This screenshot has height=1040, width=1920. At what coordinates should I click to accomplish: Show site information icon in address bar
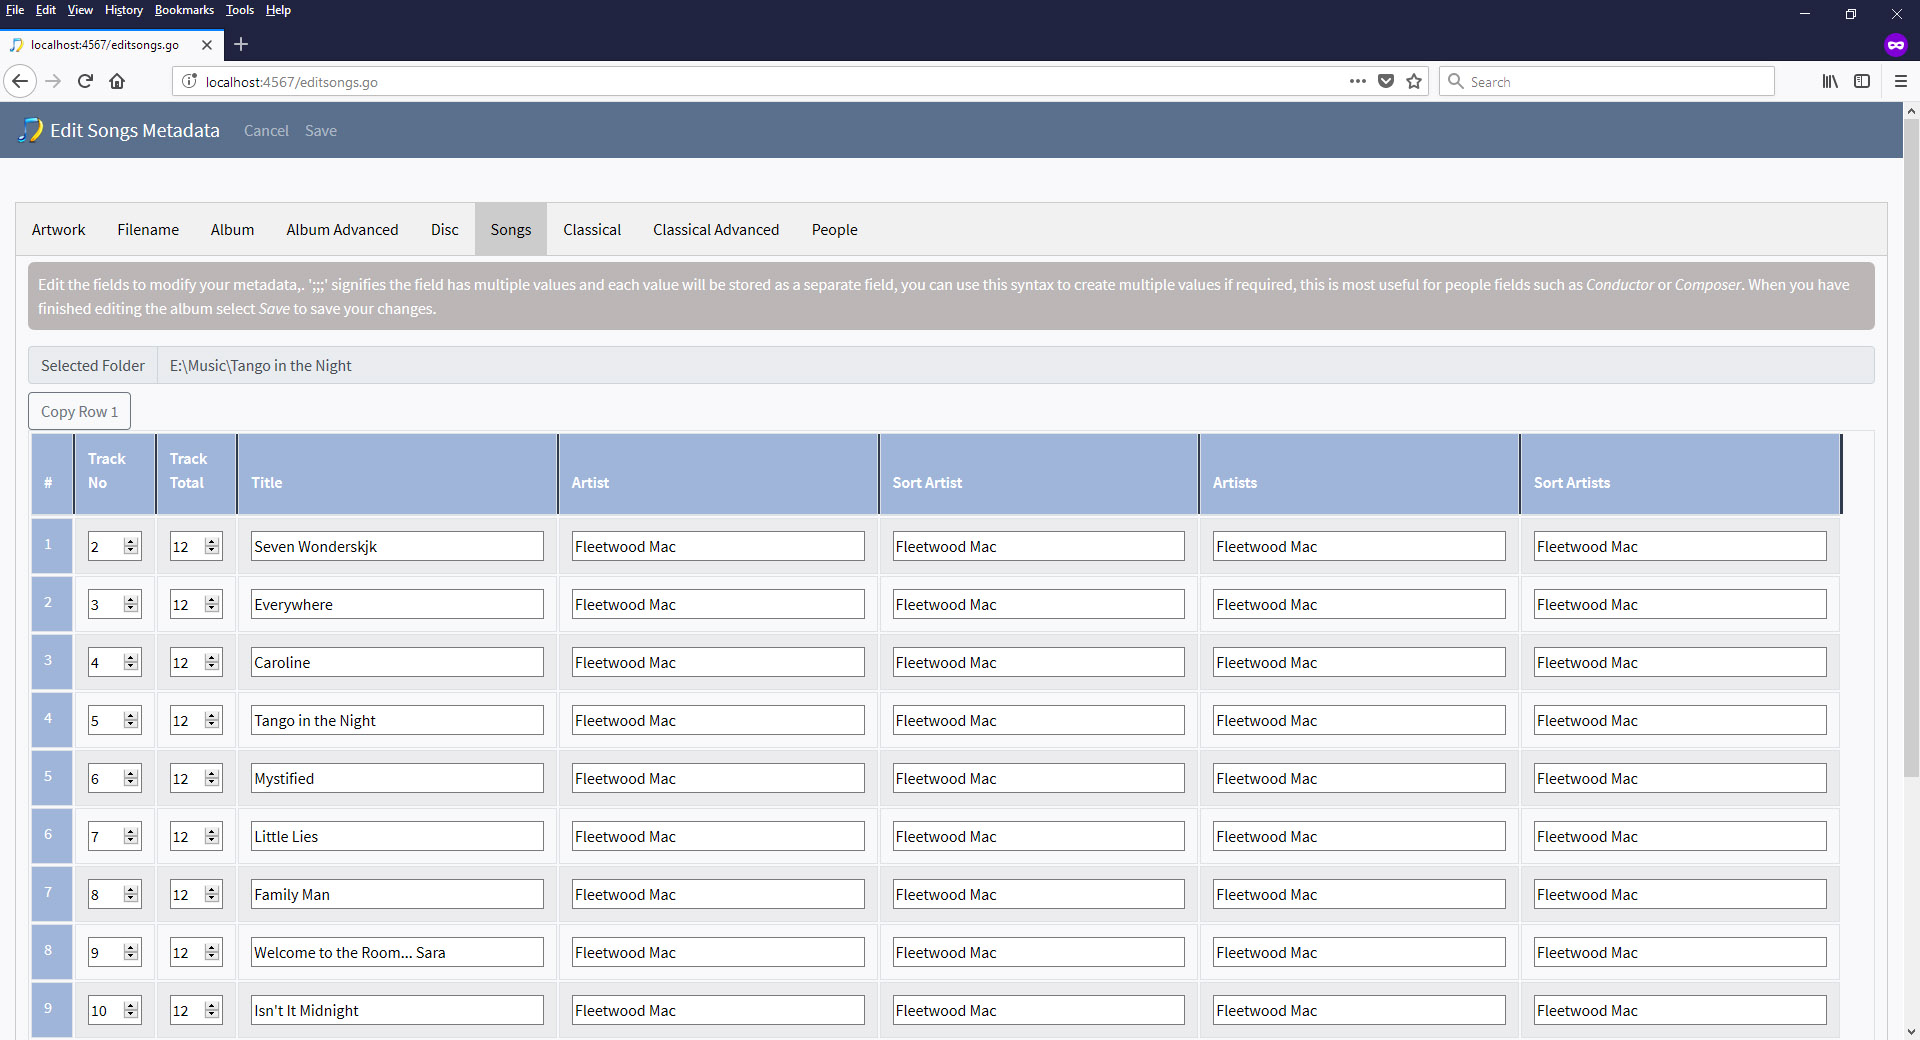point(189,82)
